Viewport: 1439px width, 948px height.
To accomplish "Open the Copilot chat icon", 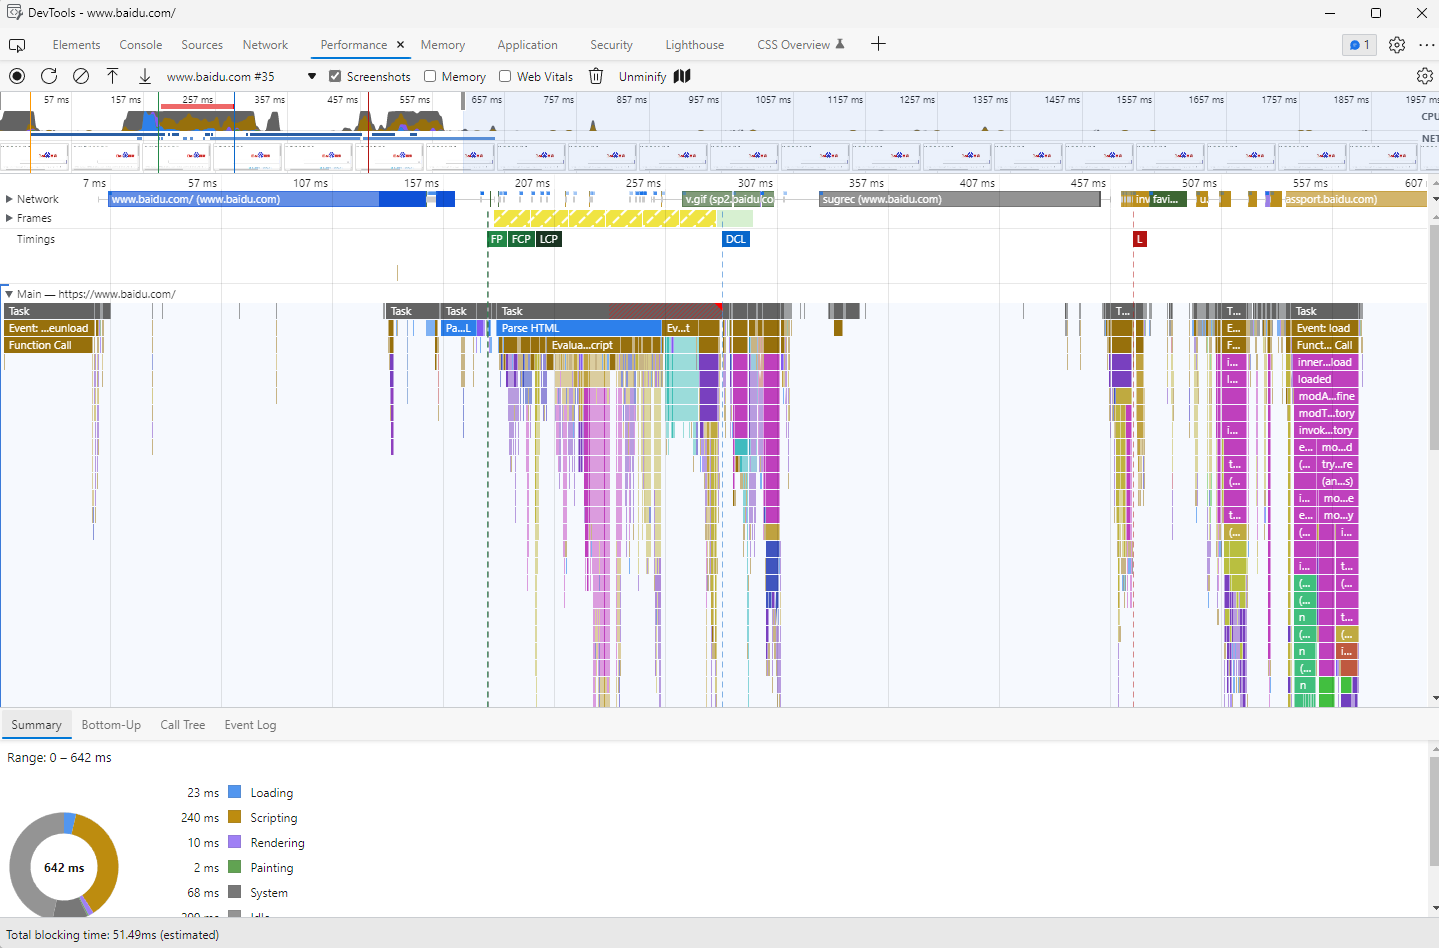I will tap(1357, 45).
